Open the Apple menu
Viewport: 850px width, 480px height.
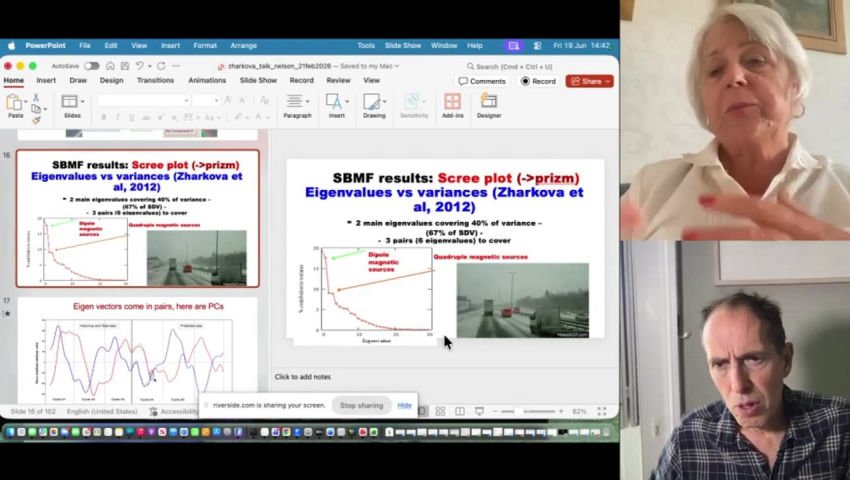tap(11, 46)
